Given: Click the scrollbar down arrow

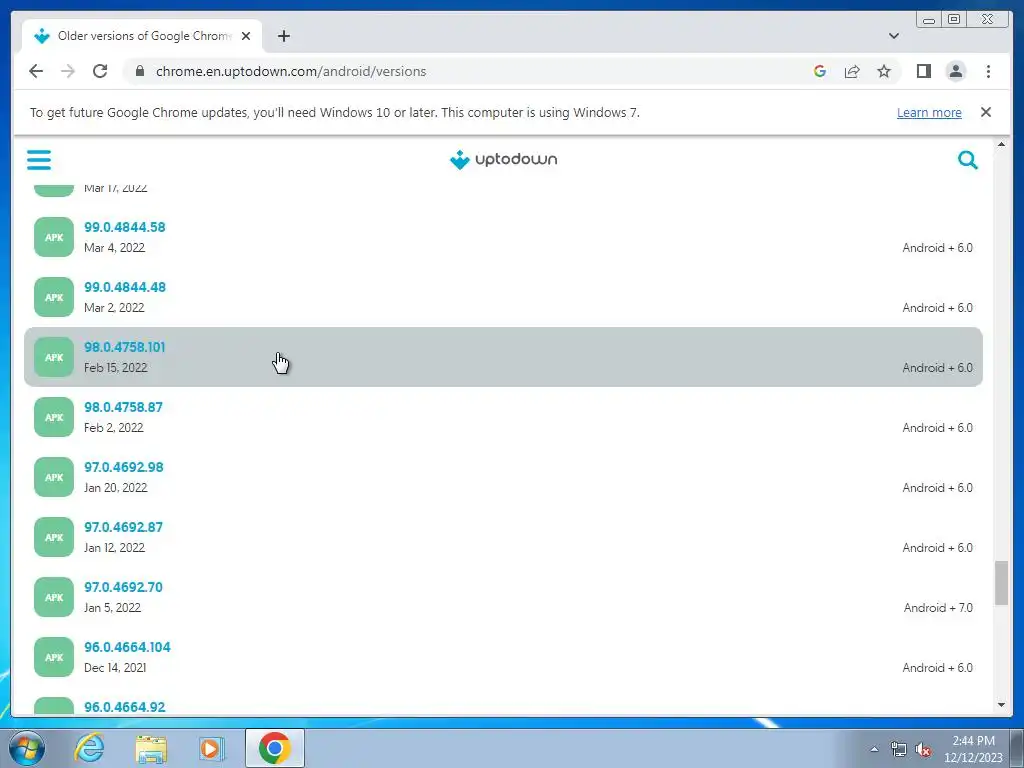Looking at the screenshot, I should tap(1001, 705).
